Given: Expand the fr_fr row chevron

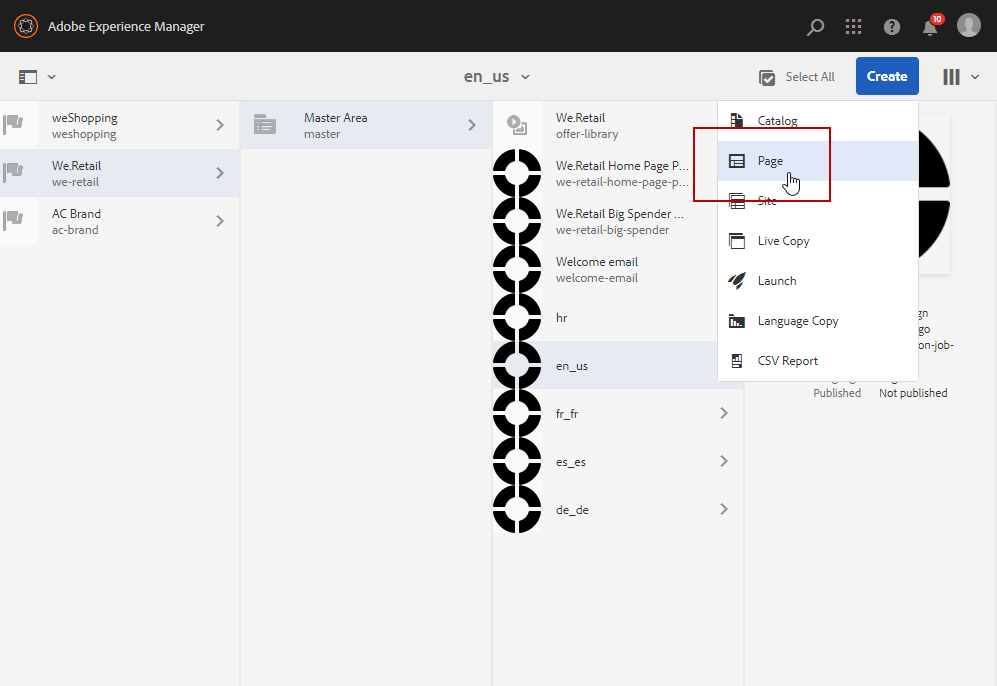Looking at the screenshot, I should pos(724,413).
